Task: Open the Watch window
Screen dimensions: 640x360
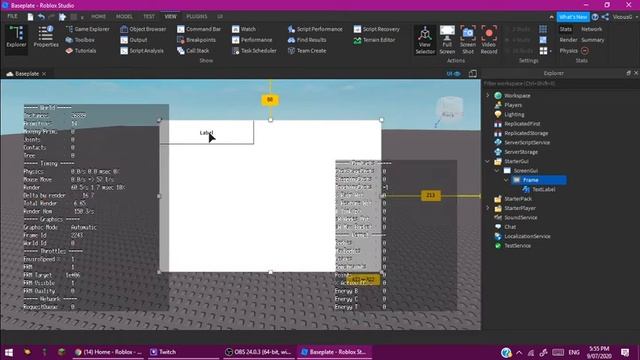Action: [244, 29]
